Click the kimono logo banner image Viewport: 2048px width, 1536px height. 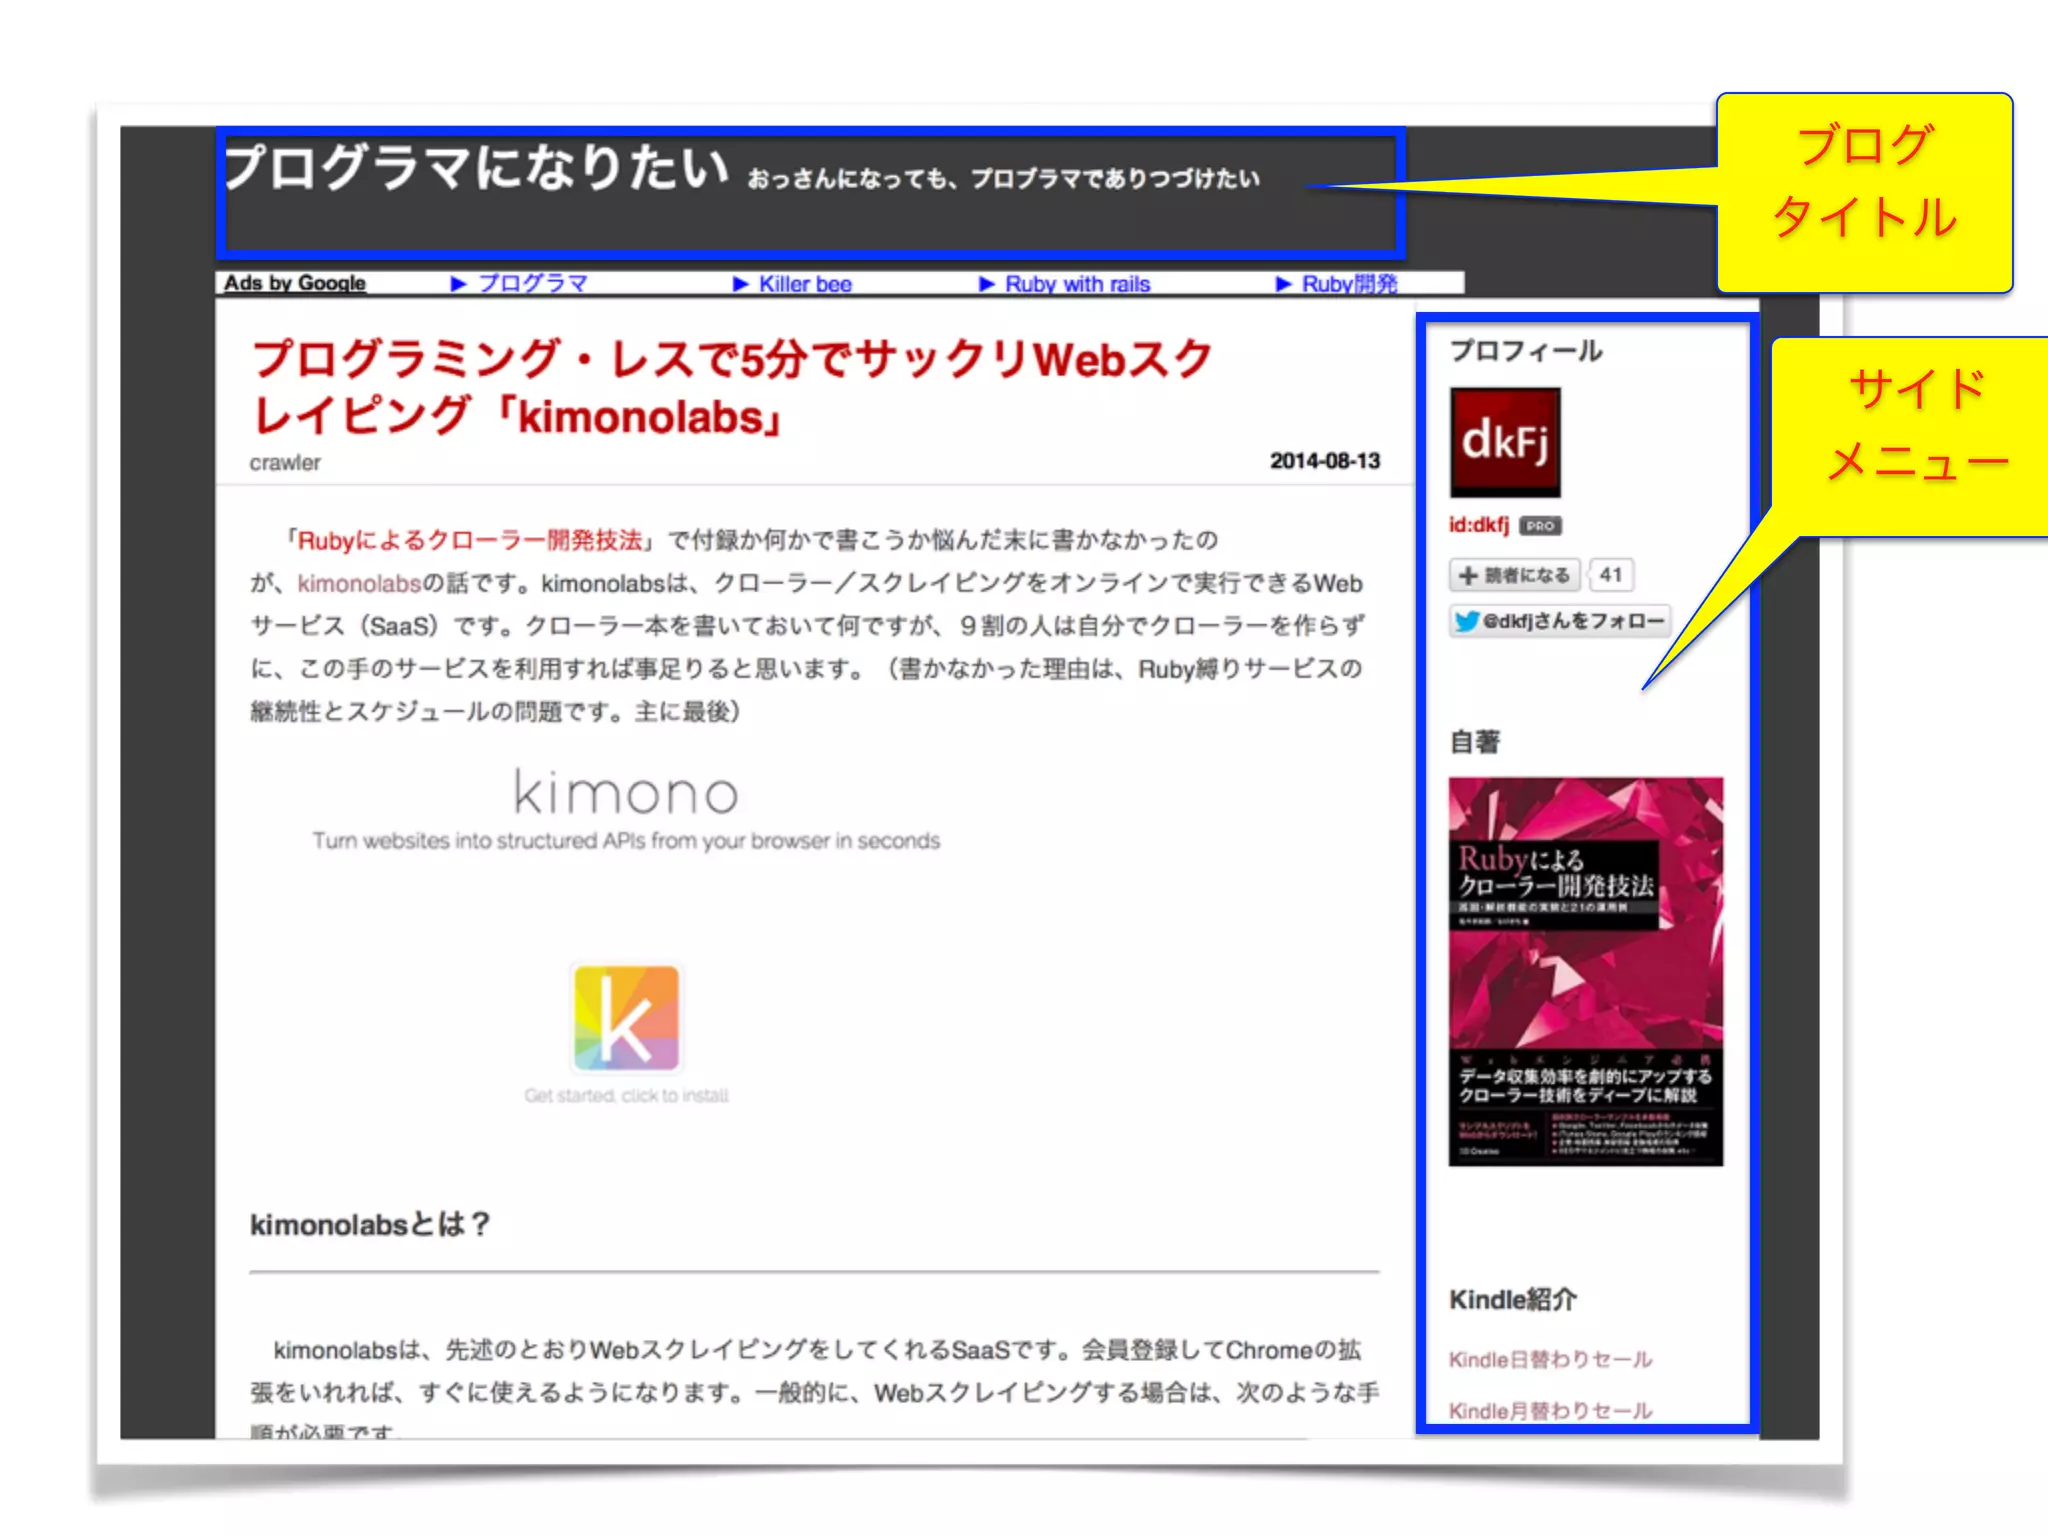click(626, 809)
